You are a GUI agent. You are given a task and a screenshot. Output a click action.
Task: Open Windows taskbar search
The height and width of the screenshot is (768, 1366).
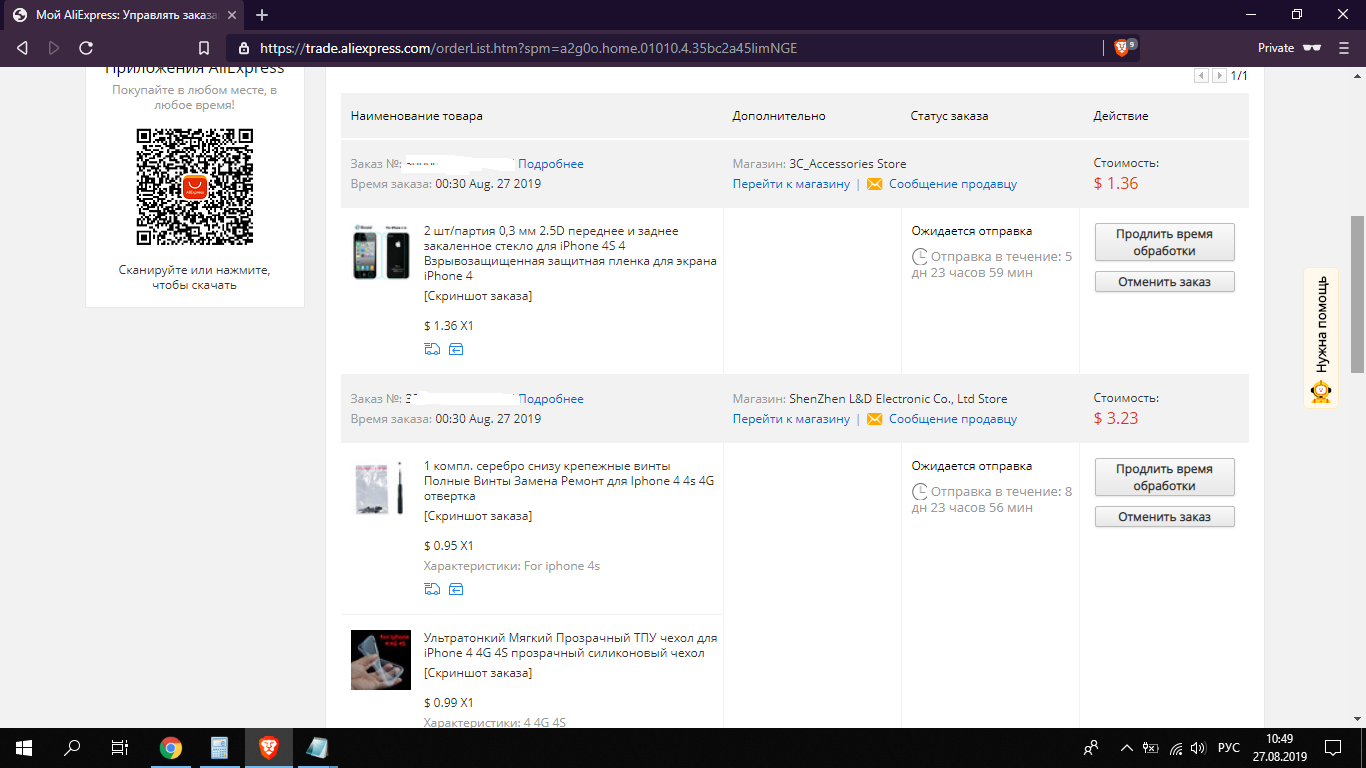(x=72, y=747)
